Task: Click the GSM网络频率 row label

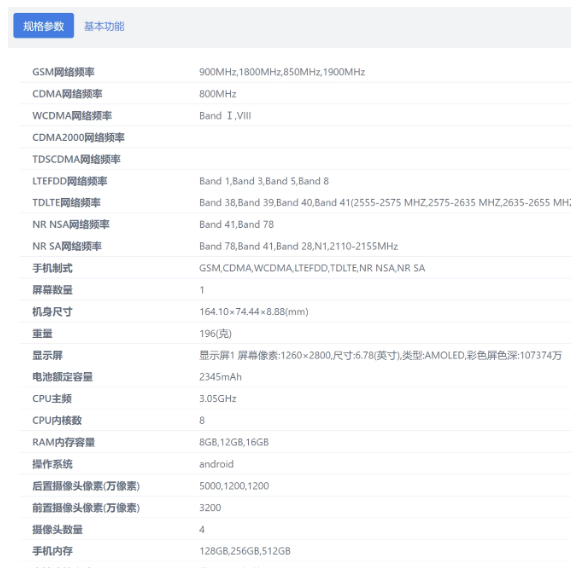Action: pyautogui.click(x=63, y=72)
